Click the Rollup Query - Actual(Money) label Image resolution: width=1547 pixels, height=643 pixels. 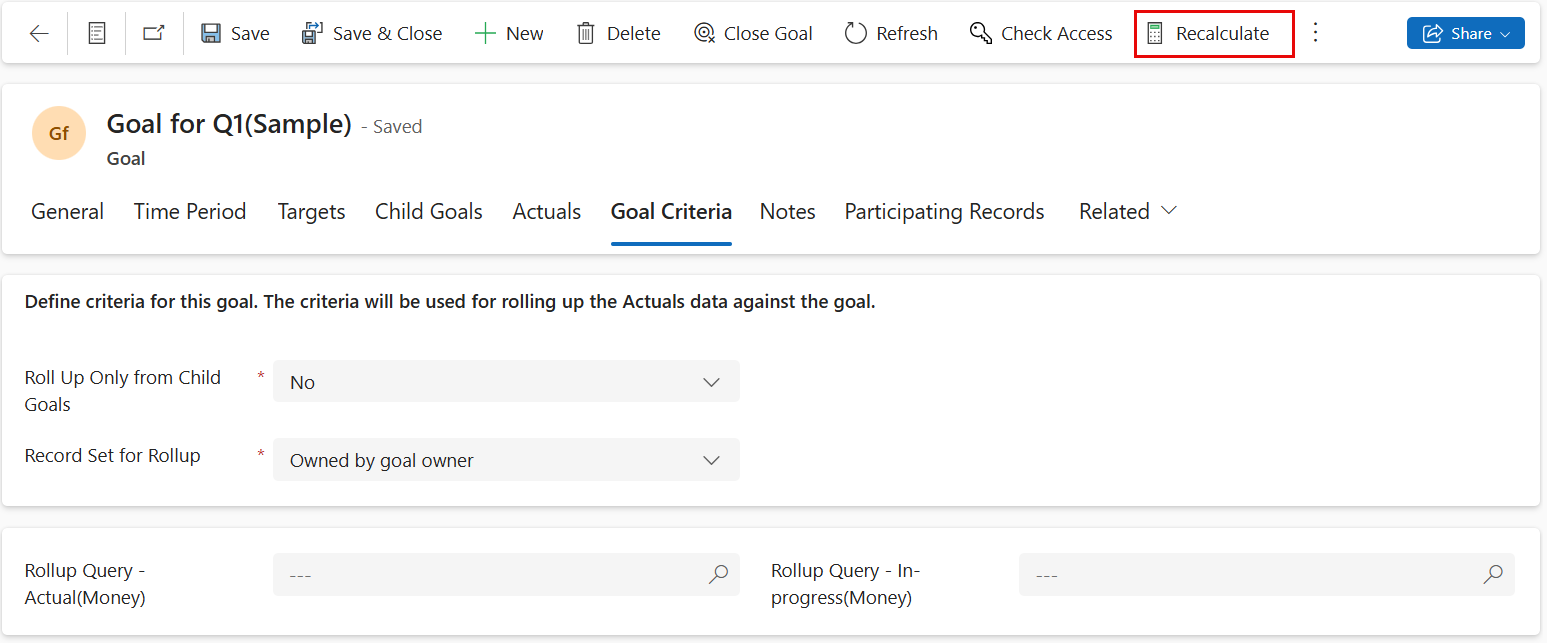tap(85, 584)
